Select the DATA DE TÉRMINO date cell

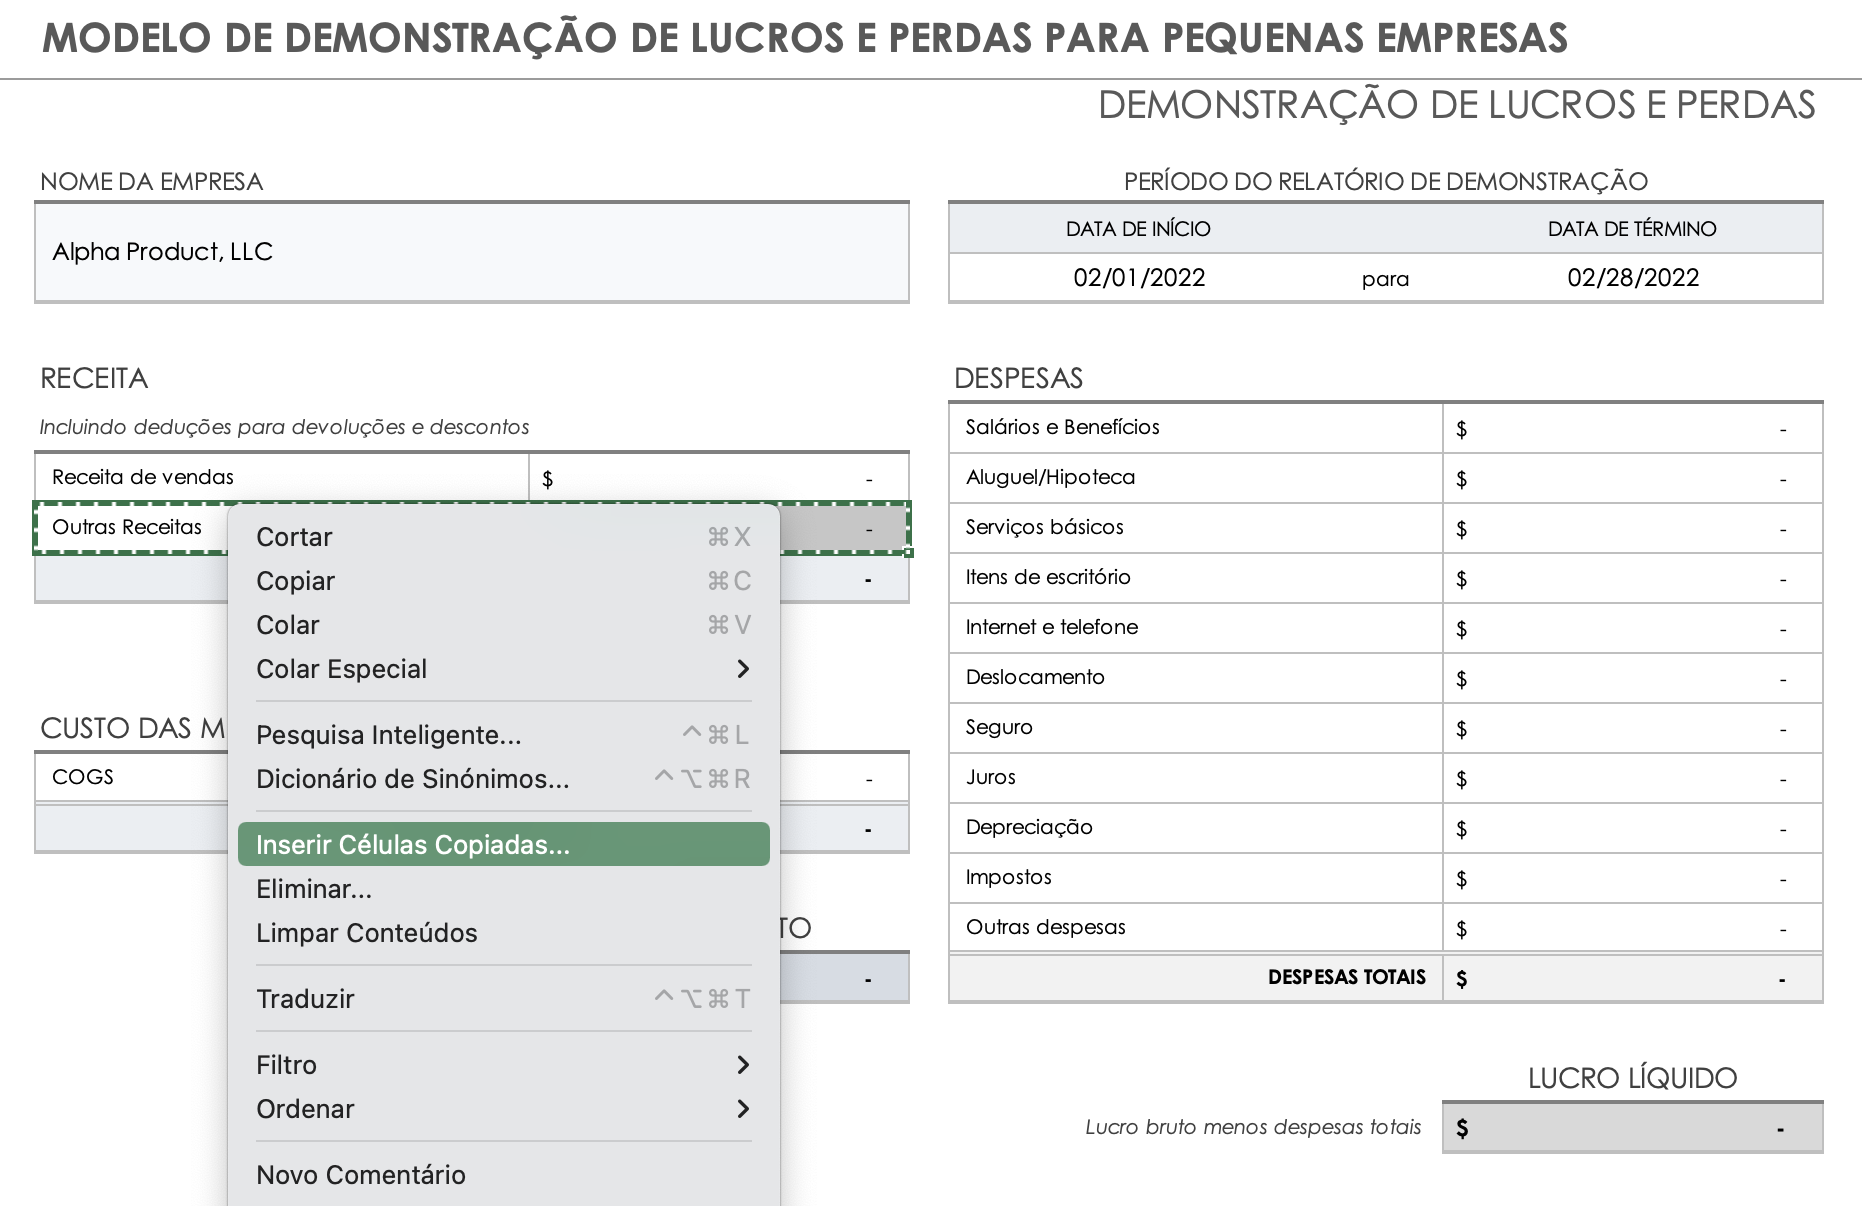click(x=1633, y=277)
